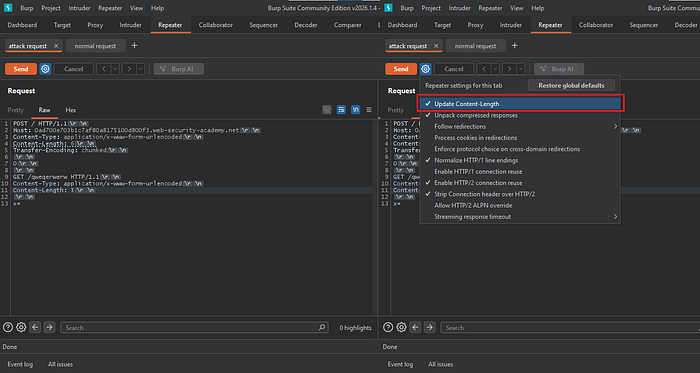The height and width of the screenshot is (373, 700).
Task: Click the Transfer-Encoding: chunked line in left request
Action: coord(70,150)
